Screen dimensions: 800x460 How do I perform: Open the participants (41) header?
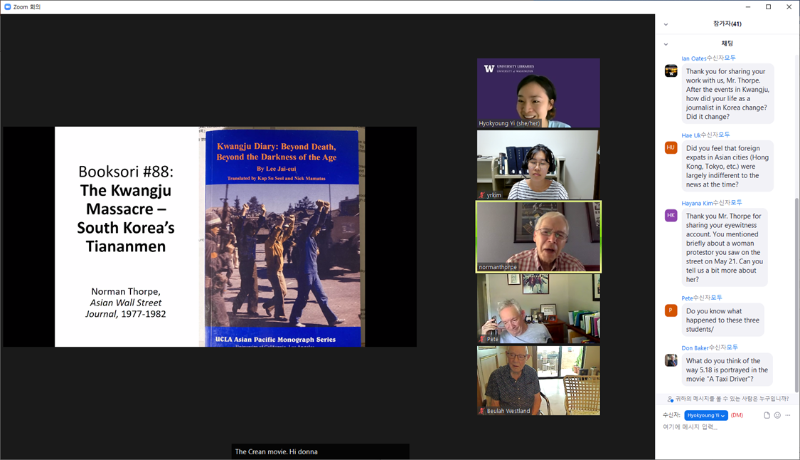727,23
